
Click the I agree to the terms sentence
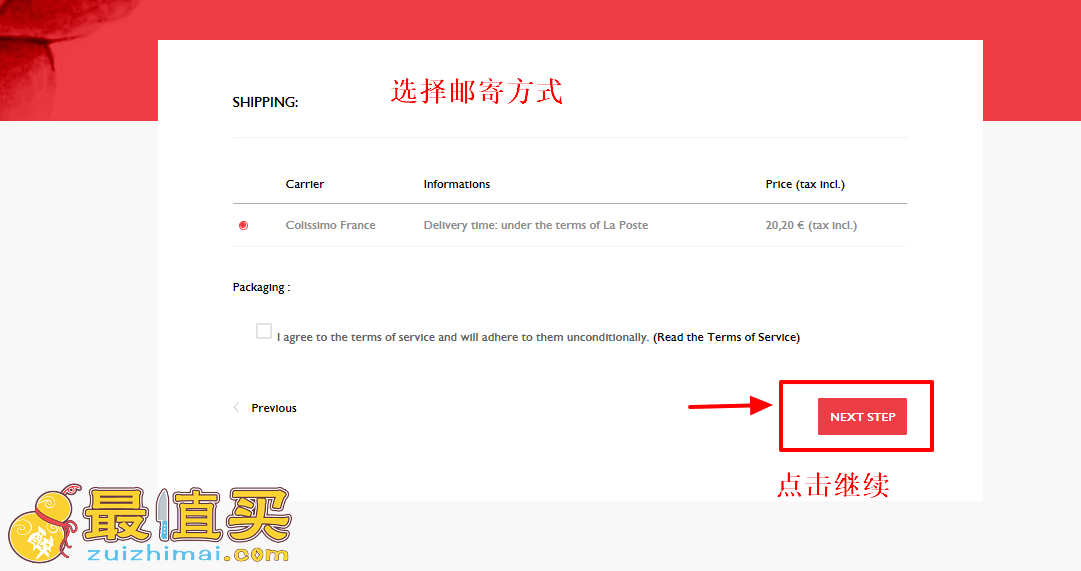[463, 337]
